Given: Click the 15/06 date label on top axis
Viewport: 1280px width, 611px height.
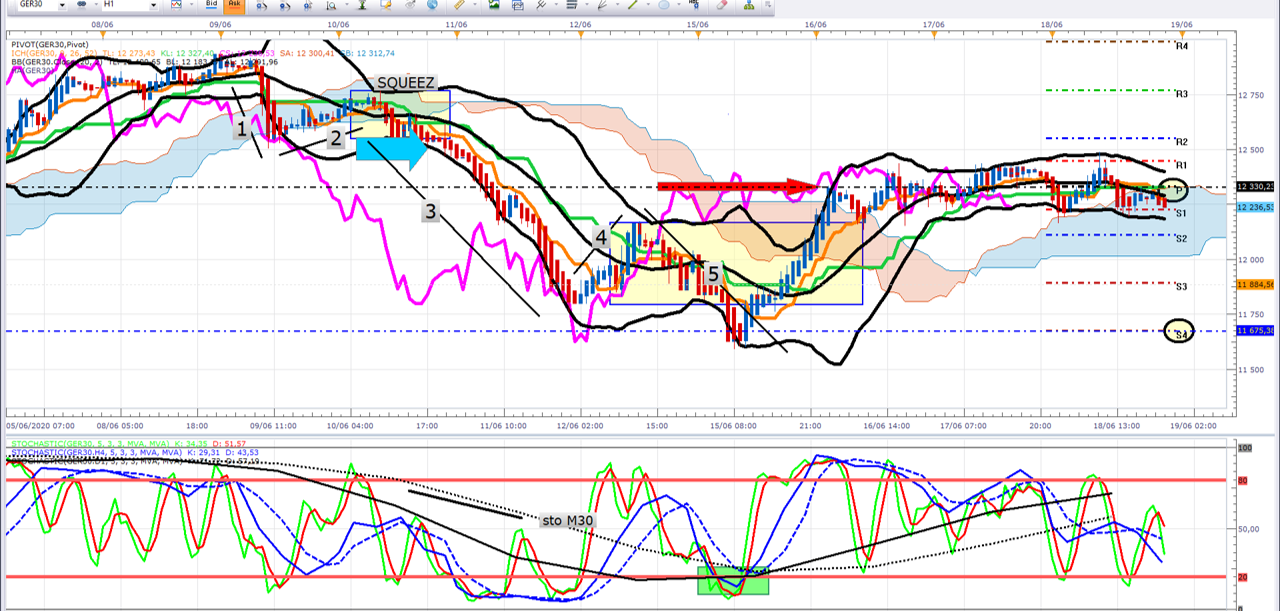Looking at the screenshot, I should pyautogui.click(x=697, y=24).
